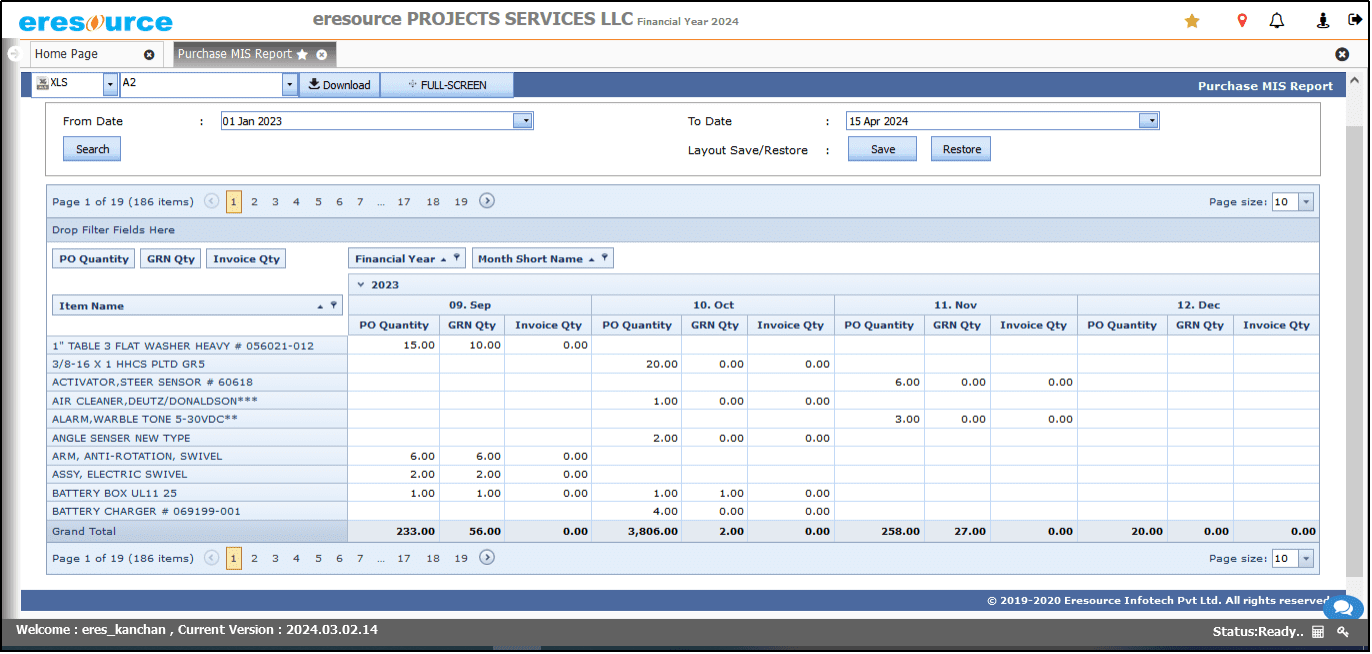
Task: Open the From Date dropdown
Action: coord(523,121)
